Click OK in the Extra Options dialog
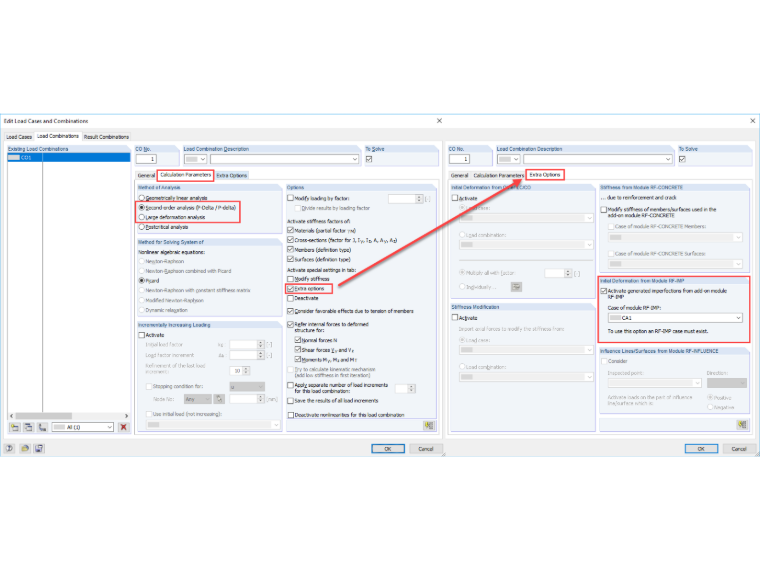The height and width of the screenshot is (570, 760). [701, 449]
